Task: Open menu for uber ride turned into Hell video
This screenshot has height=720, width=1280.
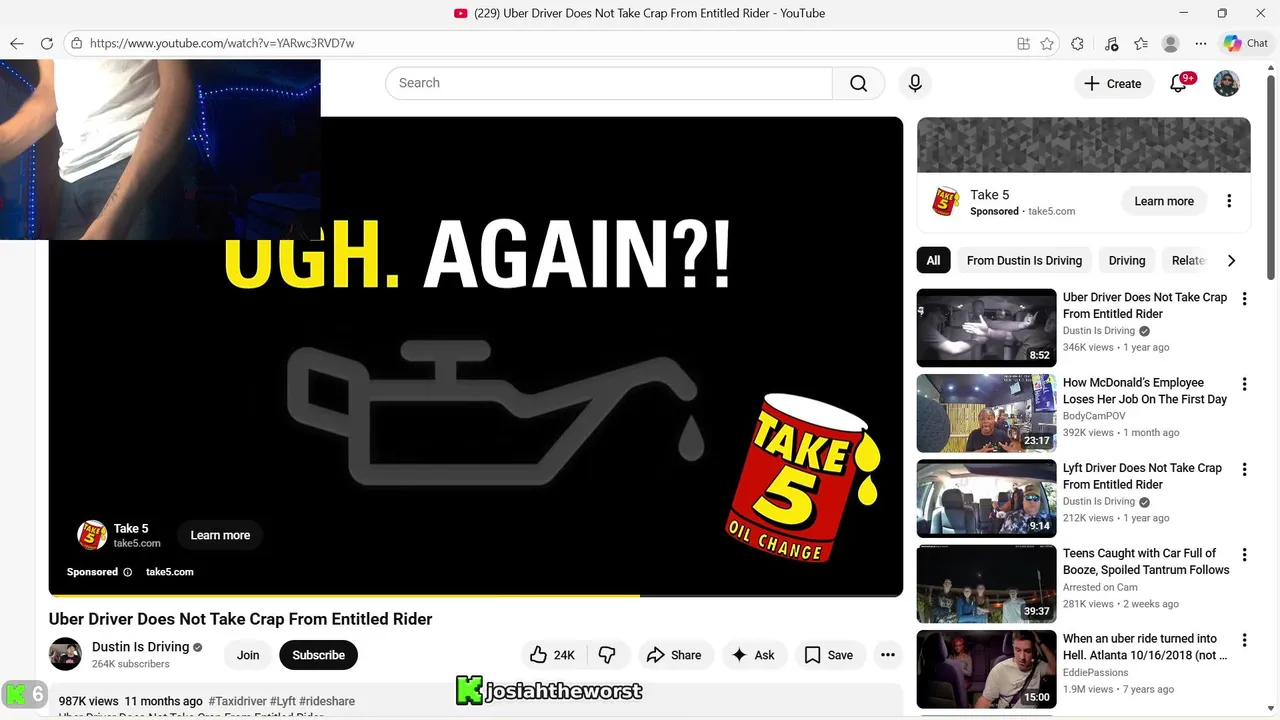Action: click(x=1244, y=640)
